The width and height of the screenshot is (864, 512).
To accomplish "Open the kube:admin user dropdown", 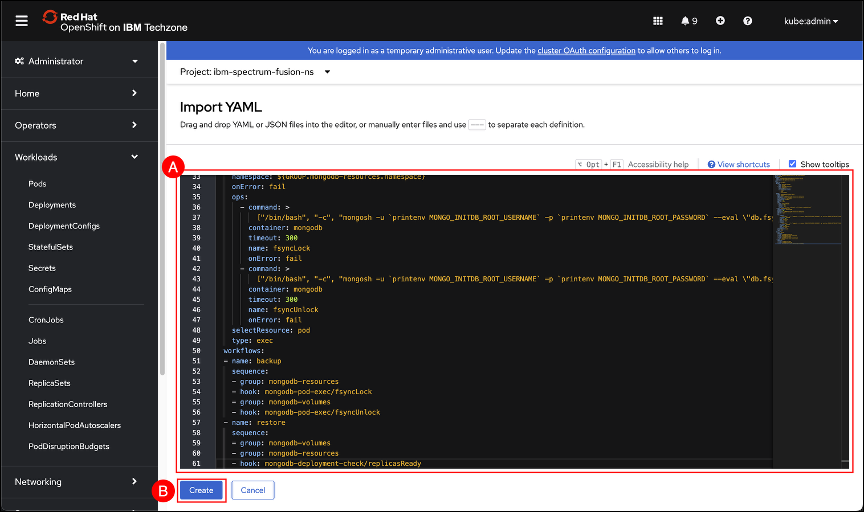I will coord(811,20).
